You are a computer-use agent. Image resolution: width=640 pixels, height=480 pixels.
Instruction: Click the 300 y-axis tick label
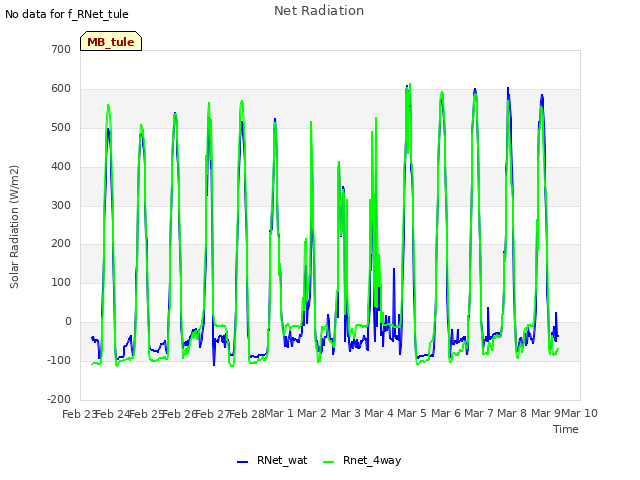[x=61, y=205]
